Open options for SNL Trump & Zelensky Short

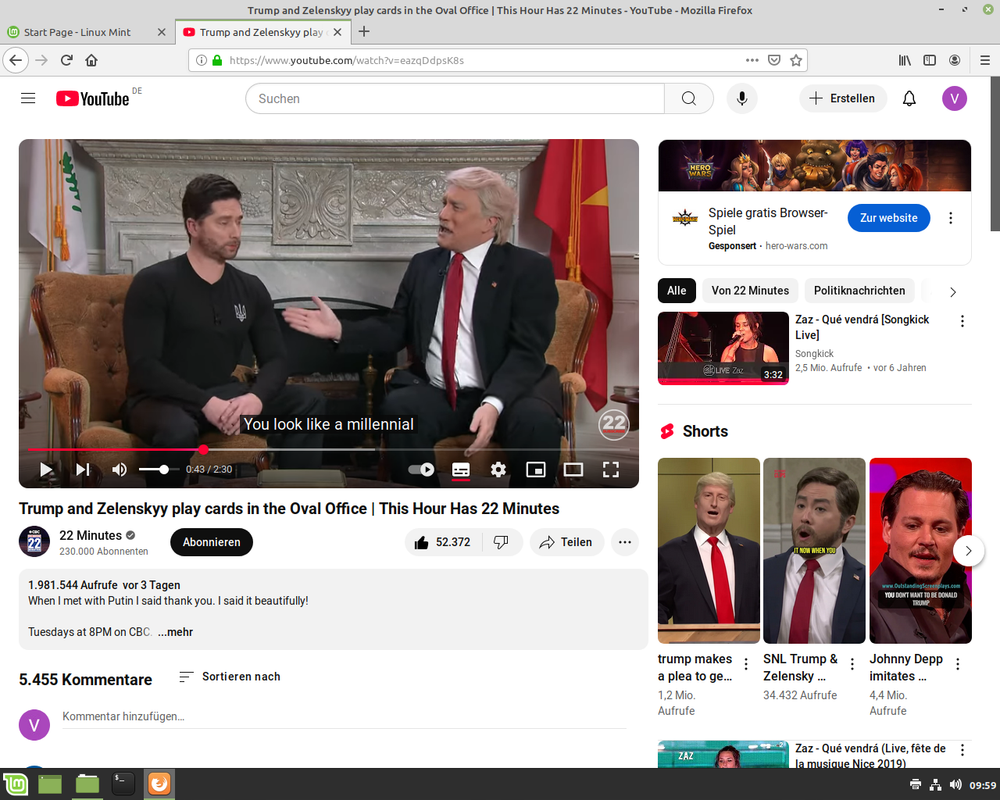click(852, 664)
